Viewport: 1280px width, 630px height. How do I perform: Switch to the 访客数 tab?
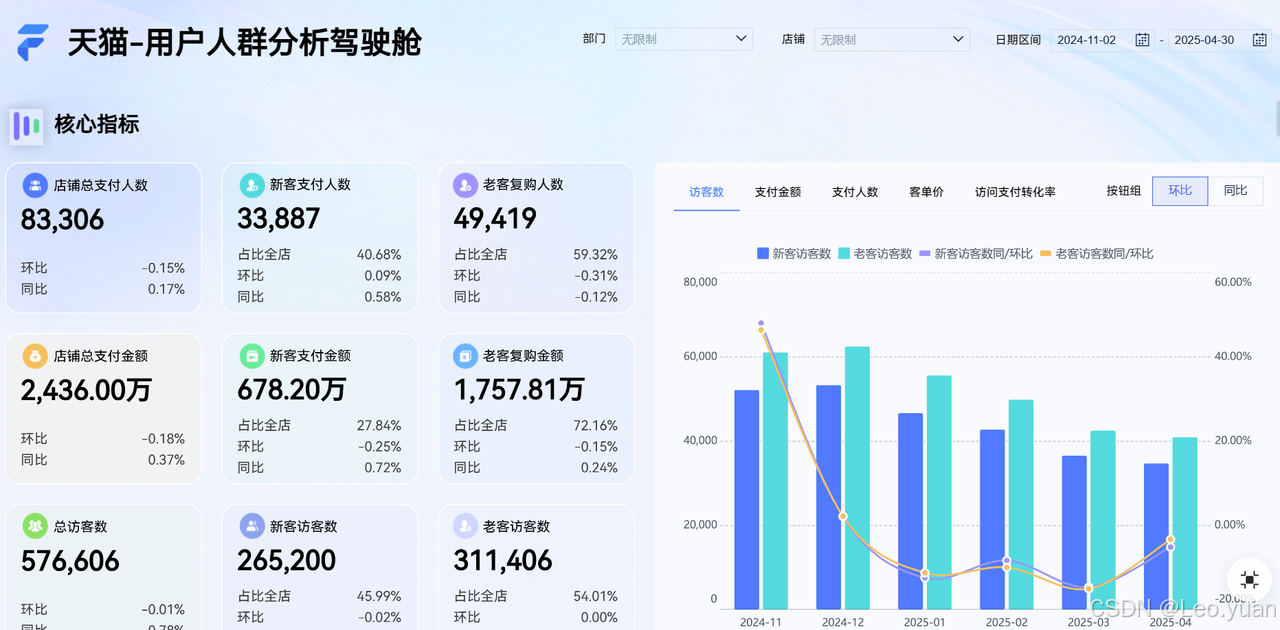click(x=706, y=192)
